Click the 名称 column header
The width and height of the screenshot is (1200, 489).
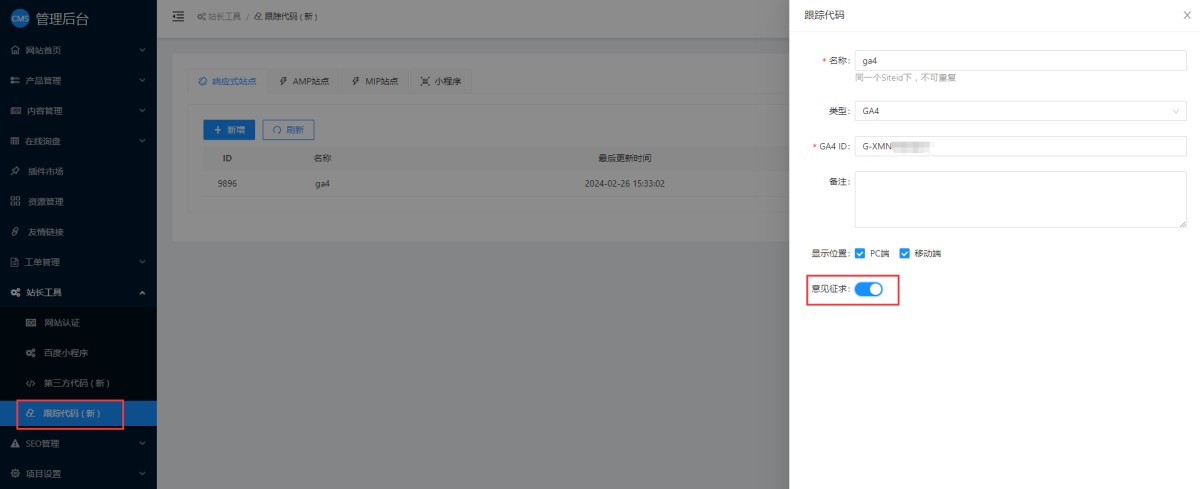pyautogui.click(x=322, y=158)
